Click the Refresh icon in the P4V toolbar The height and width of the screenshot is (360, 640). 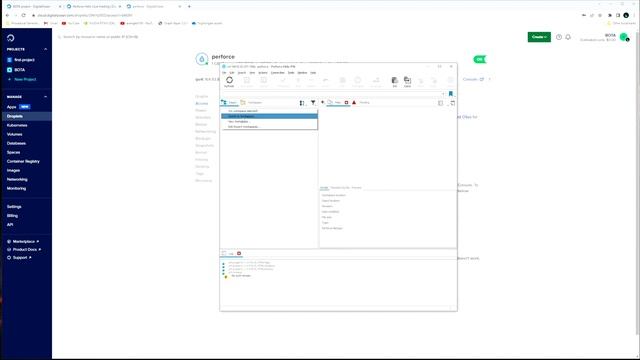click(229, 81)
